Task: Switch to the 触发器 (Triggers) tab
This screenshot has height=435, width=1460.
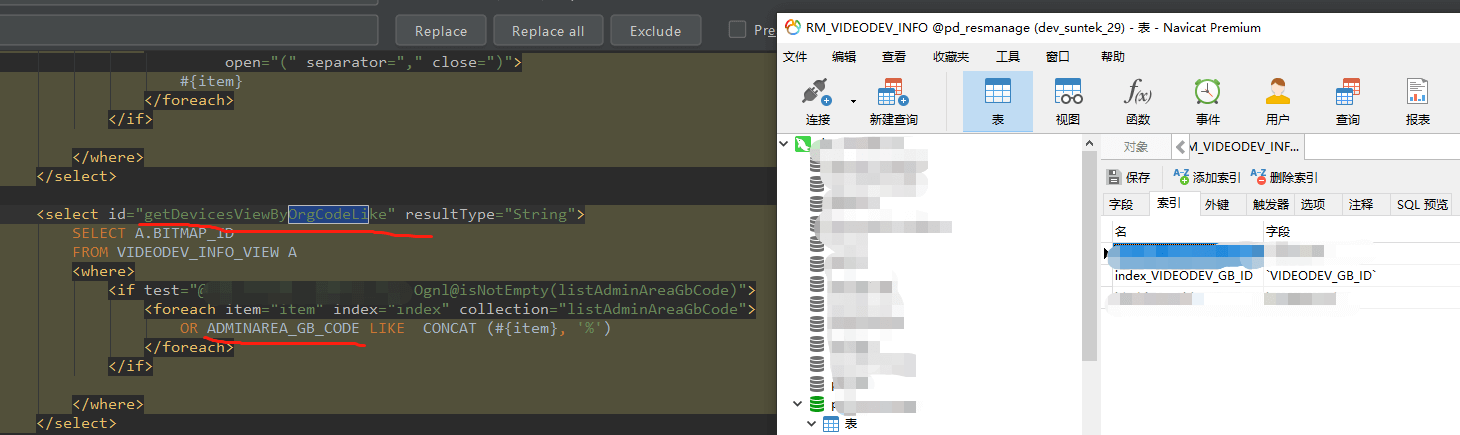Action: pos(1270,204)
